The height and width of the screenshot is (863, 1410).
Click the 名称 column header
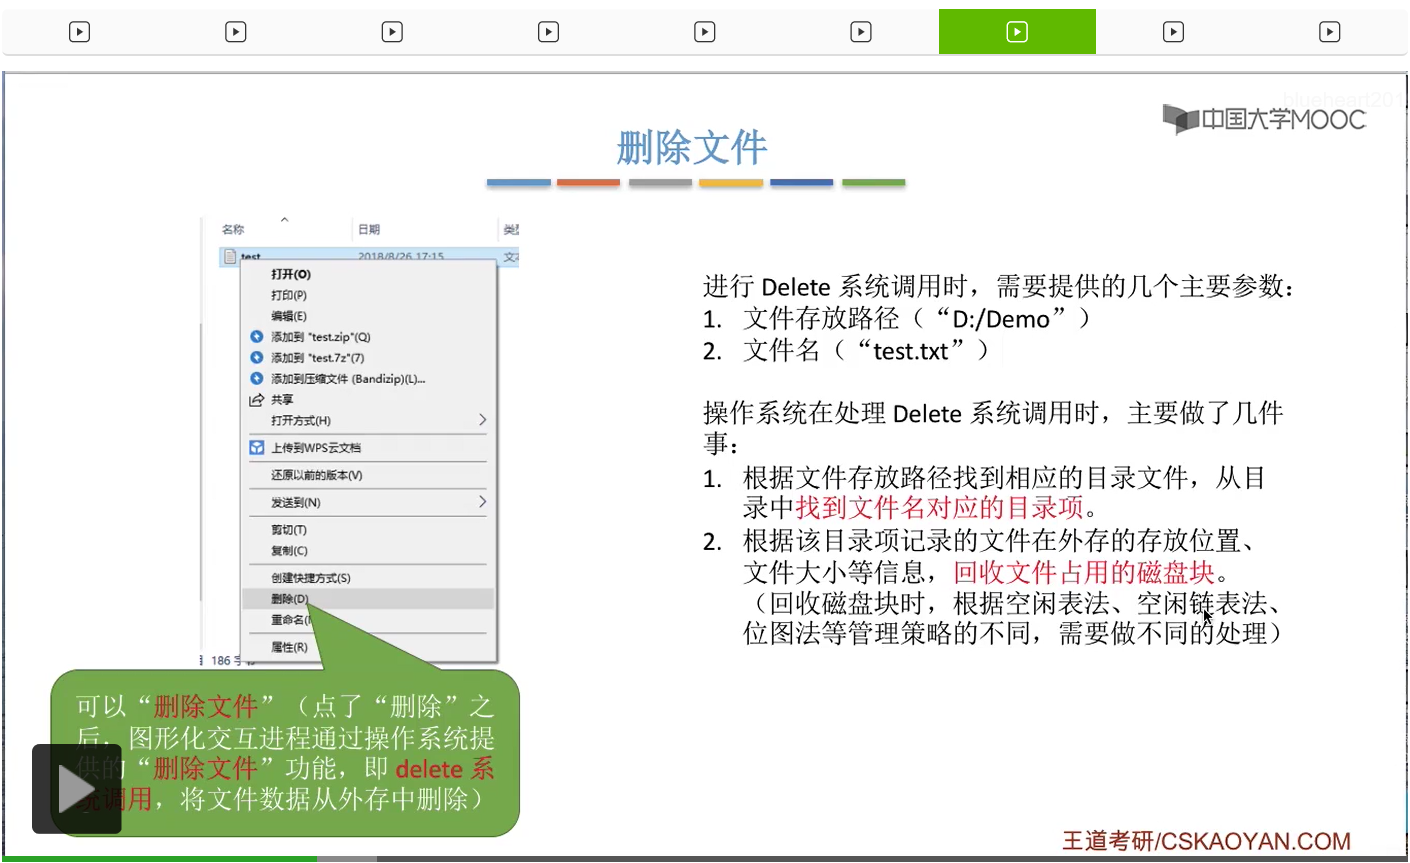[x=233, y=229]
